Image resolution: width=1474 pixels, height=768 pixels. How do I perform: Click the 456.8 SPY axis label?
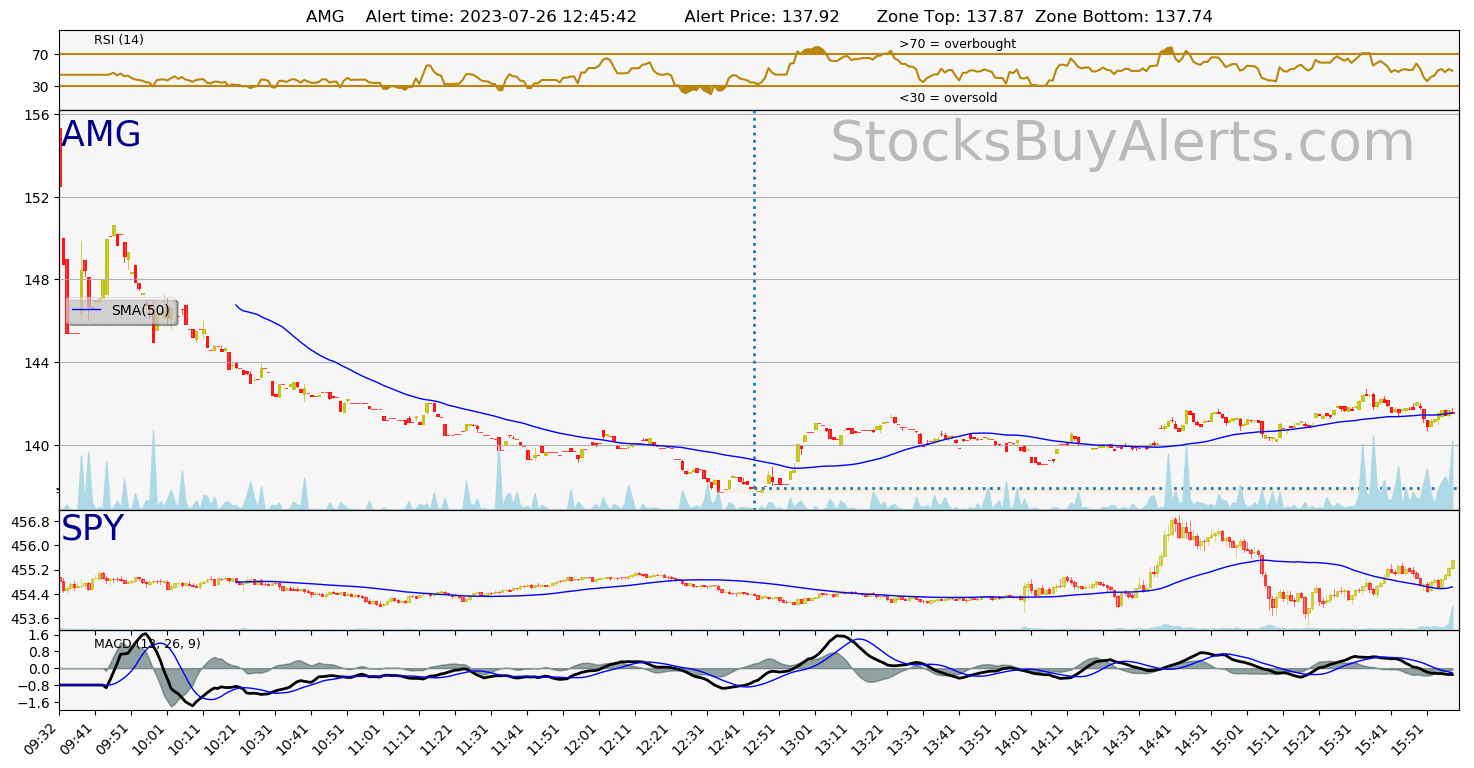point(31,522)
